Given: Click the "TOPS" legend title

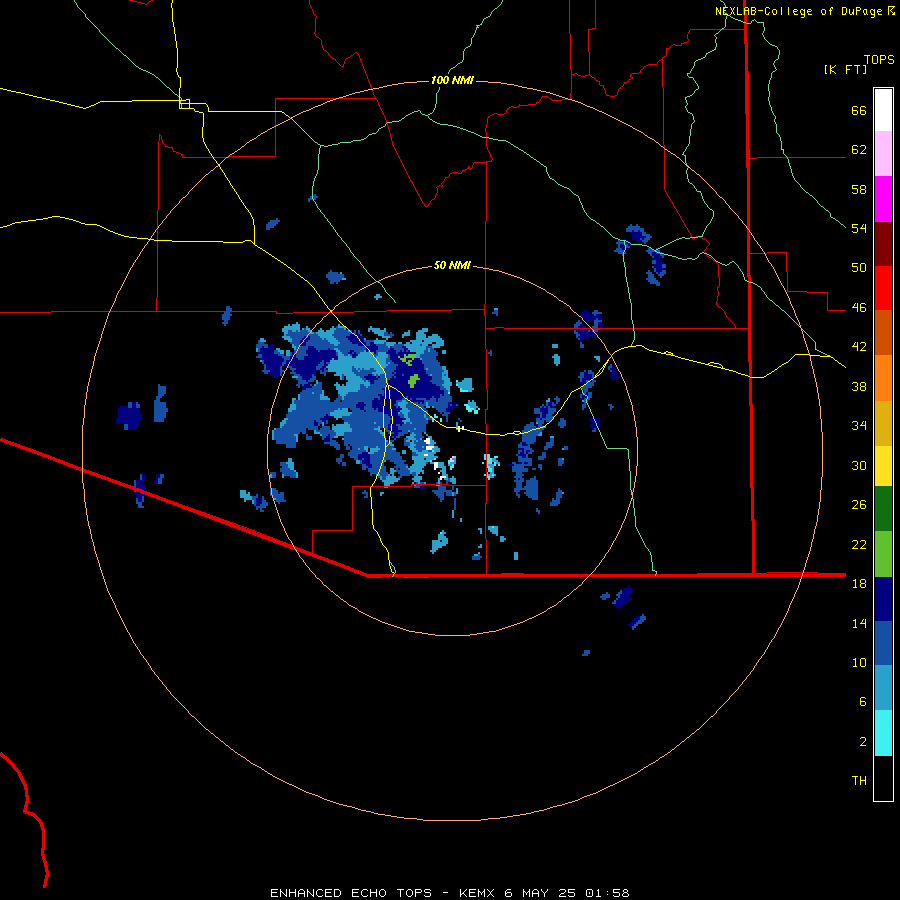Looking at the screenshot, I should click(879, 59).
